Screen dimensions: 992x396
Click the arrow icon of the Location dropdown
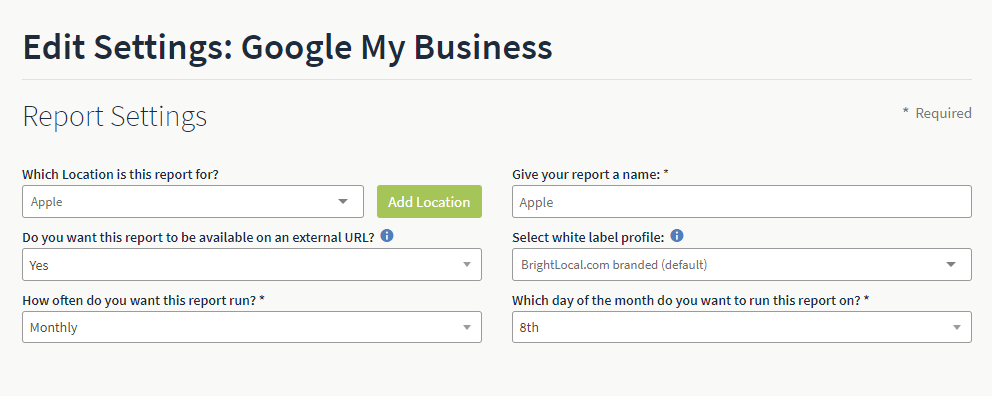(343, 202)
